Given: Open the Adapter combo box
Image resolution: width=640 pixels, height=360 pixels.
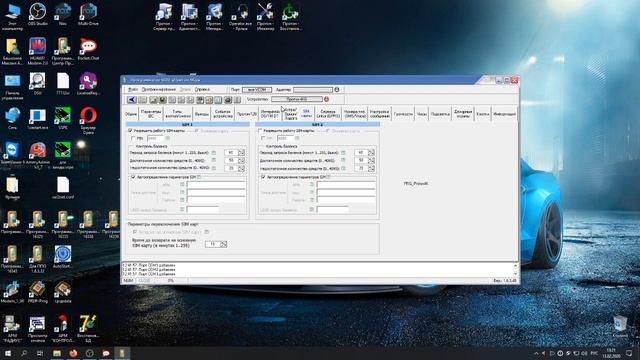Looking at the screenshot, I should point(313,89).
